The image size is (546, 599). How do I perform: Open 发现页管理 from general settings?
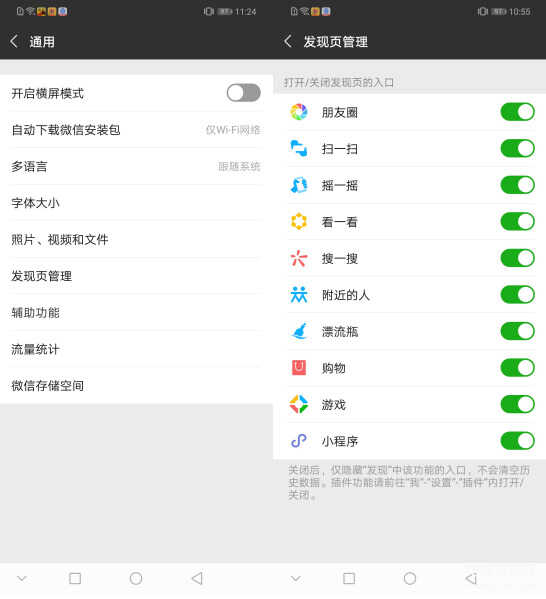(136, 276)
